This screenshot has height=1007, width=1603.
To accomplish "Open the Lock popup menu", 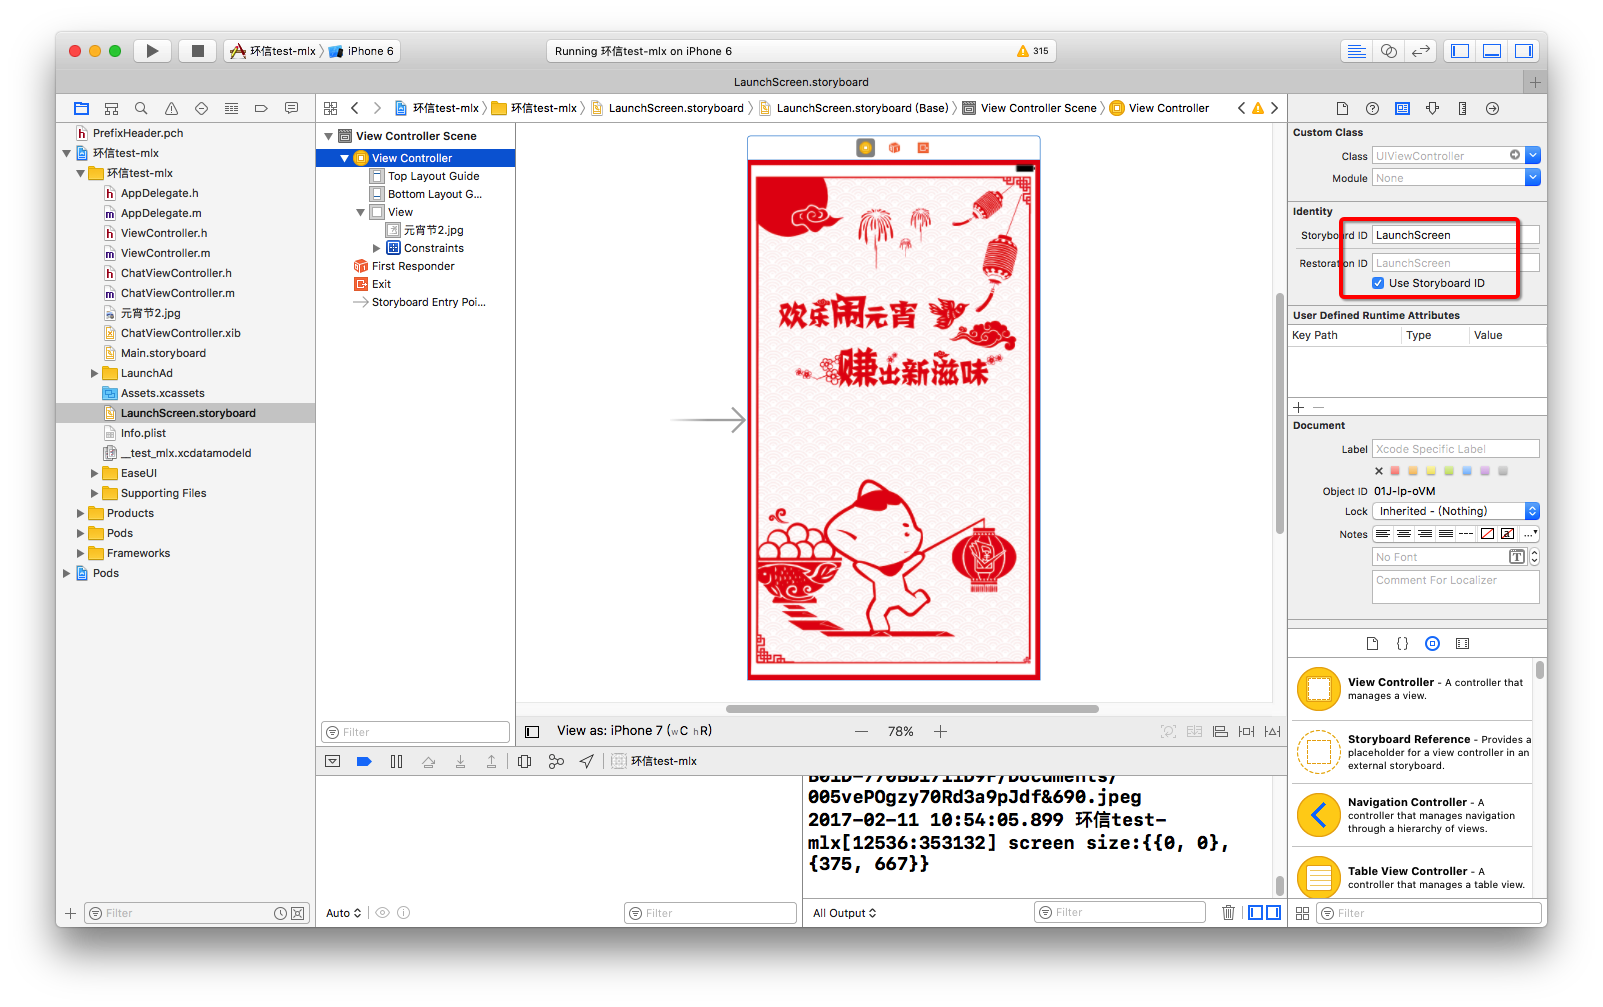I will (1455, 511).
